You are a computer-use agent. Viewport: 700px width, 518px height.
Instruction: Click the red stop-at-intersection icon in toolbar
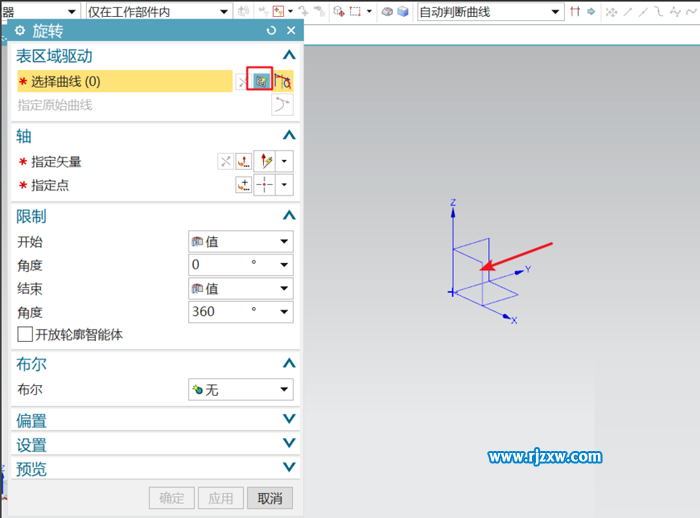(x=575, y=11)
